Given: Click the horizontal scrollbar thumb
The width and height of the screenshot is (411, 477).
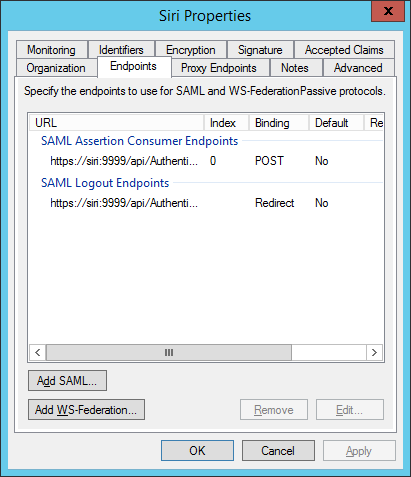Looking at the screenshot, I should click(x=169, y=352).
